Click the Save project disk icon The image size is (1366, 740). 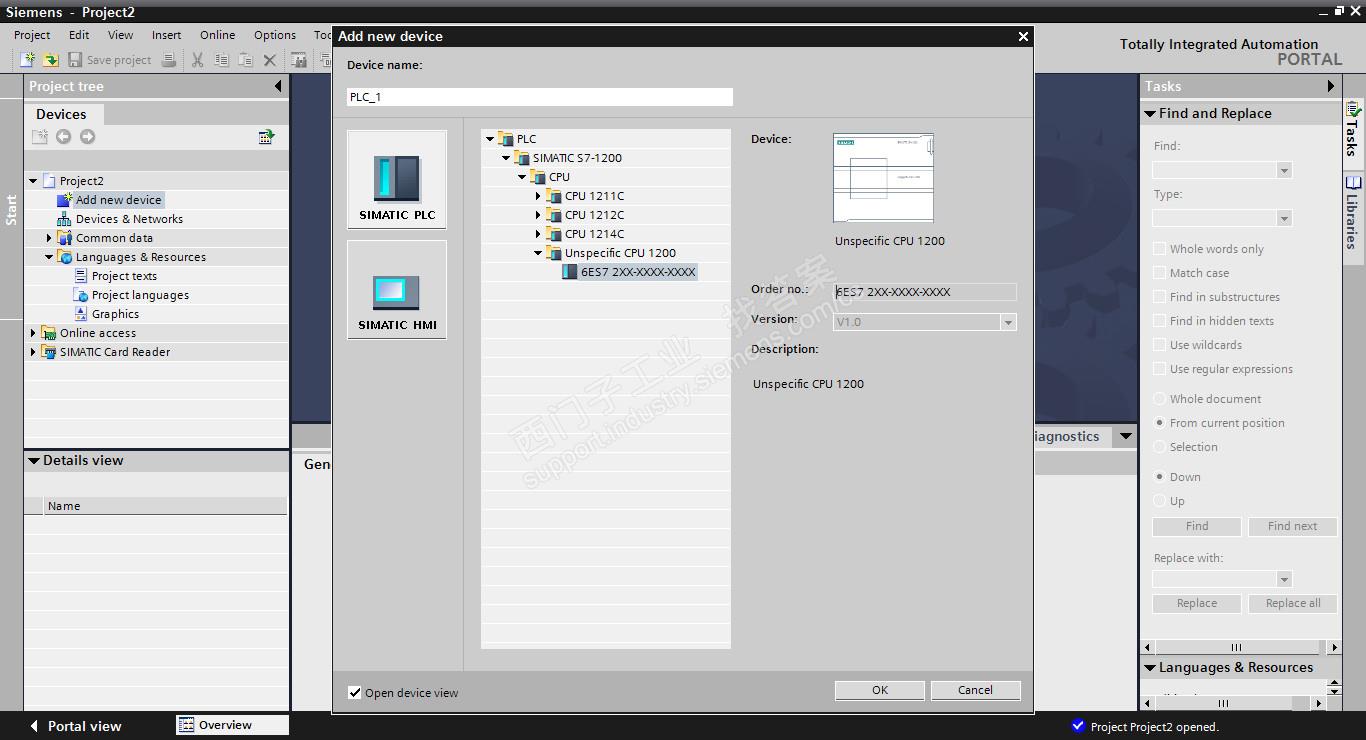coord(74,60)
